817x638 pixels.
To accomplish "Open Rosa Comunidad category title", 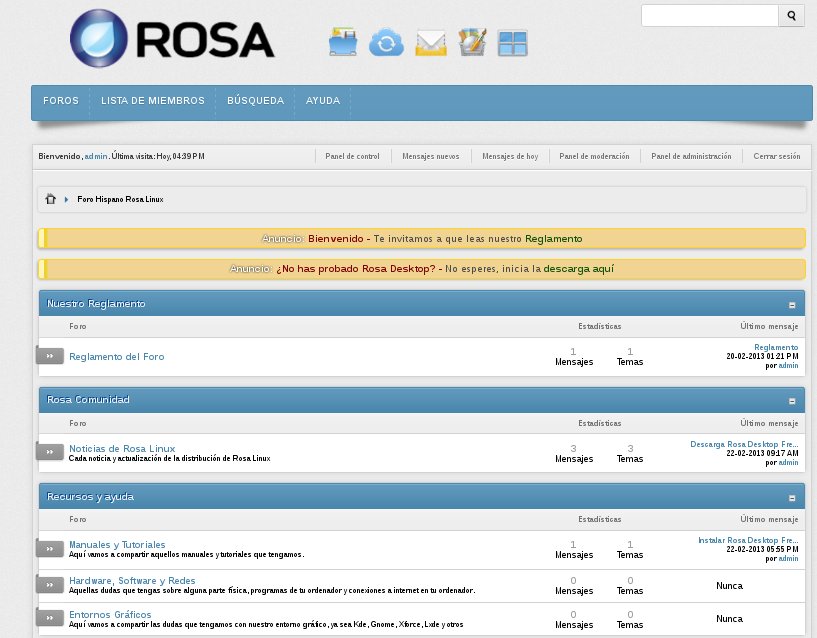I will click(88, 400).
